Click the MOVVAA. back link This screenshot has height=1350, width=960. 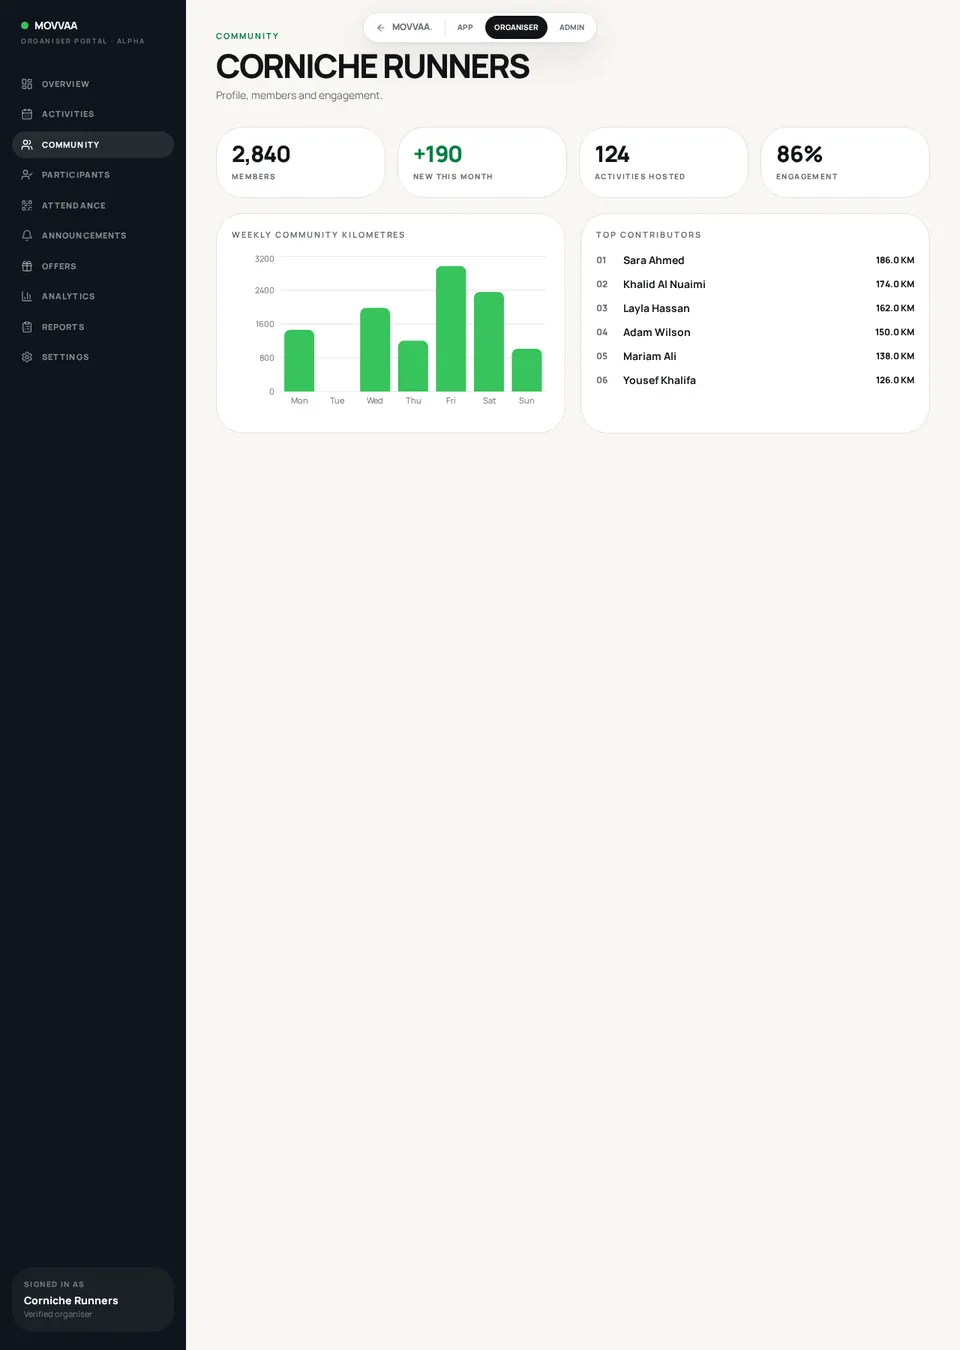(404, 27)
